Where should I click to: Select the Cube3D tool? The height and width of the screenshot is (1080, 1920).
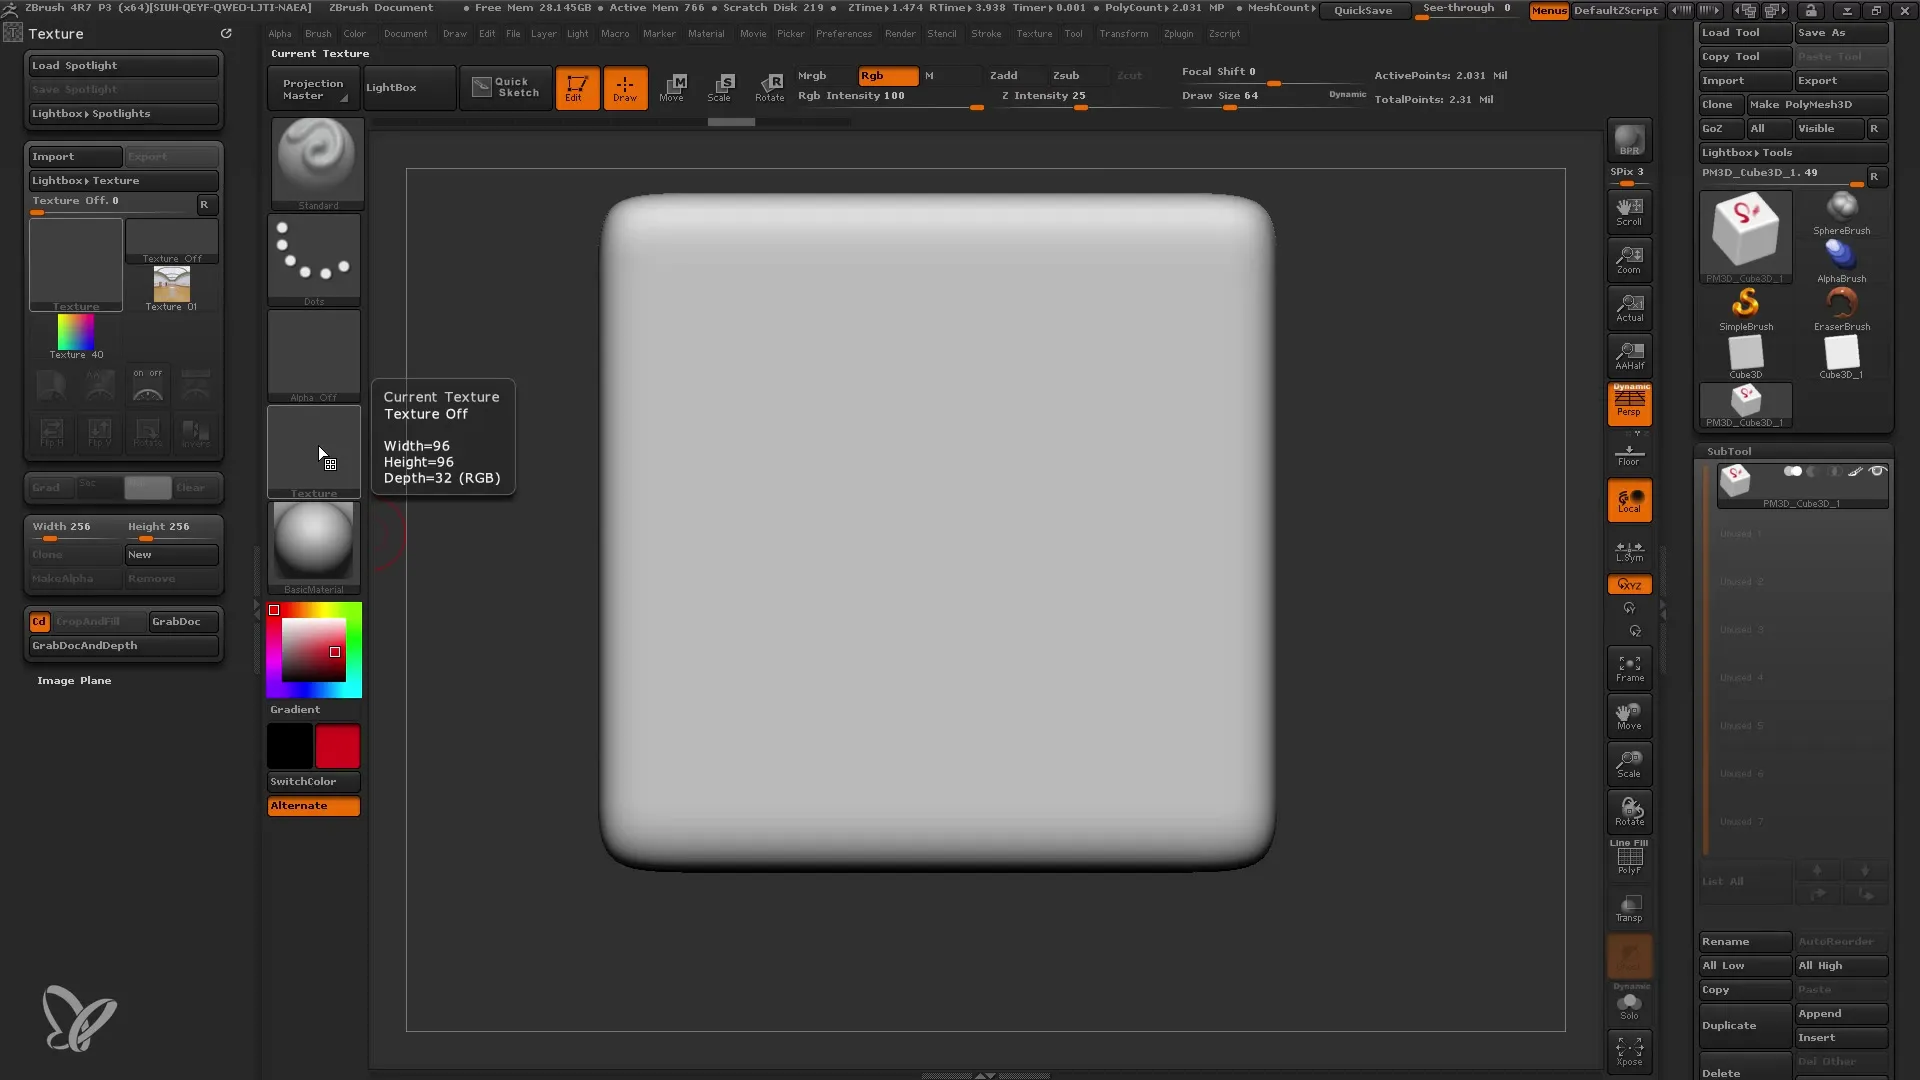click(x=1746, y=357)
